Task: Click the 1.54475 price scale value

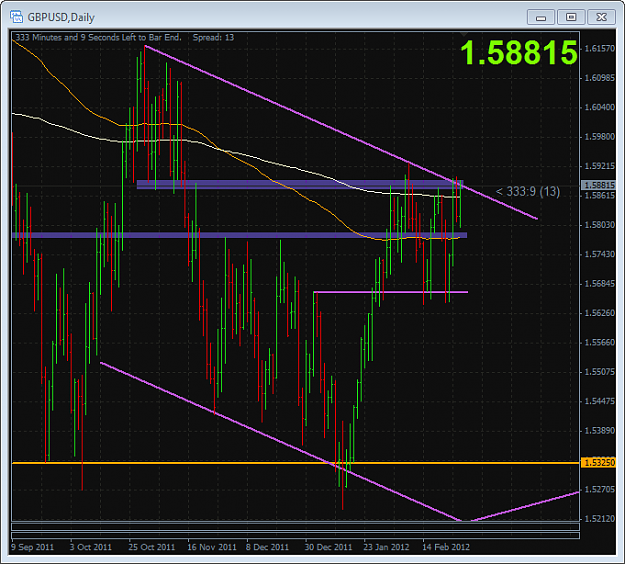Action: [x=599, y=401]
